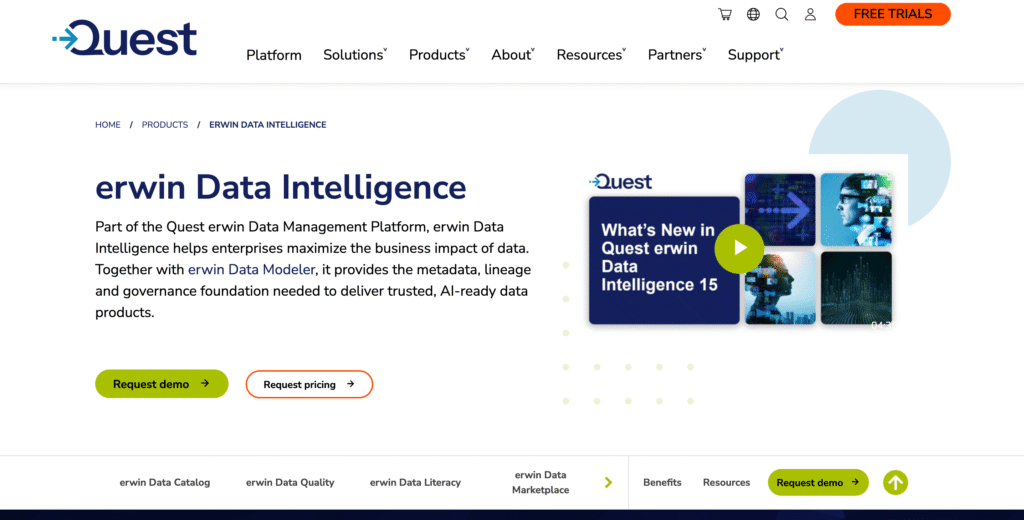Jump to Benefits section
1024x520 pixels.
(x=662, y=483)
